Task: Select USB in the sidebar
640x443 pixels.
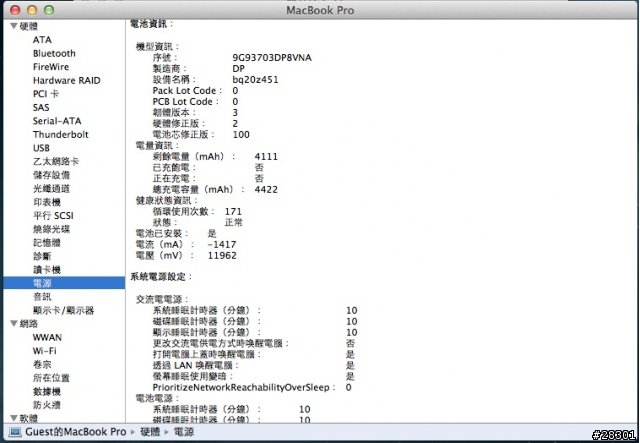Action: (41, 148)
